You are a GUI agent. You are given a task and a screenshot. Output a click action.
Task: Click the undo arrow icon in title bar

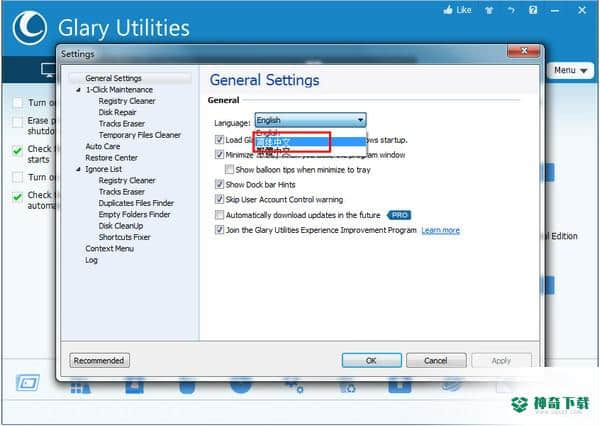[x=511, y=10]
